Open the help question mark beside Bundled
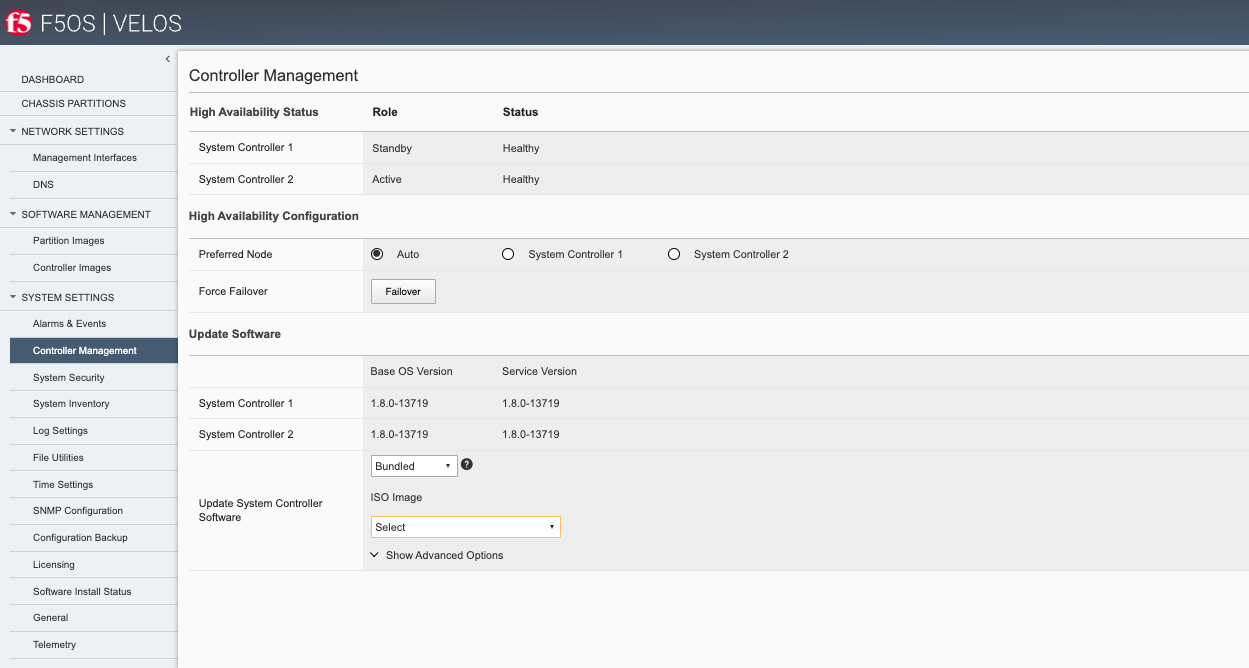This screenshot has height=668, width=1249. point(467,465)
